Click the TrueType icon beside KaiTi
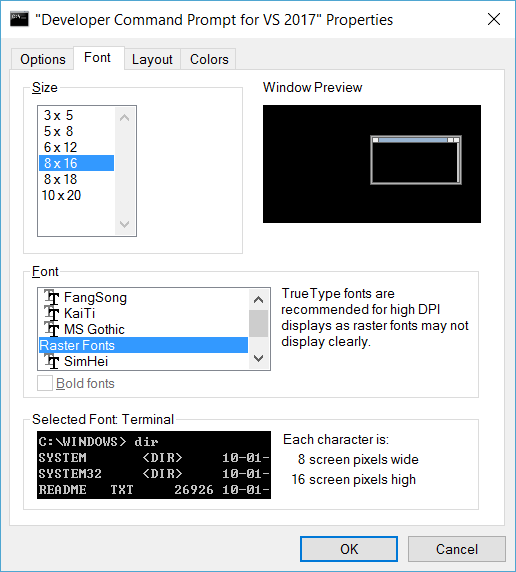Image resolution: width=516 pixels, height=572 pixels. click(52, 313)
